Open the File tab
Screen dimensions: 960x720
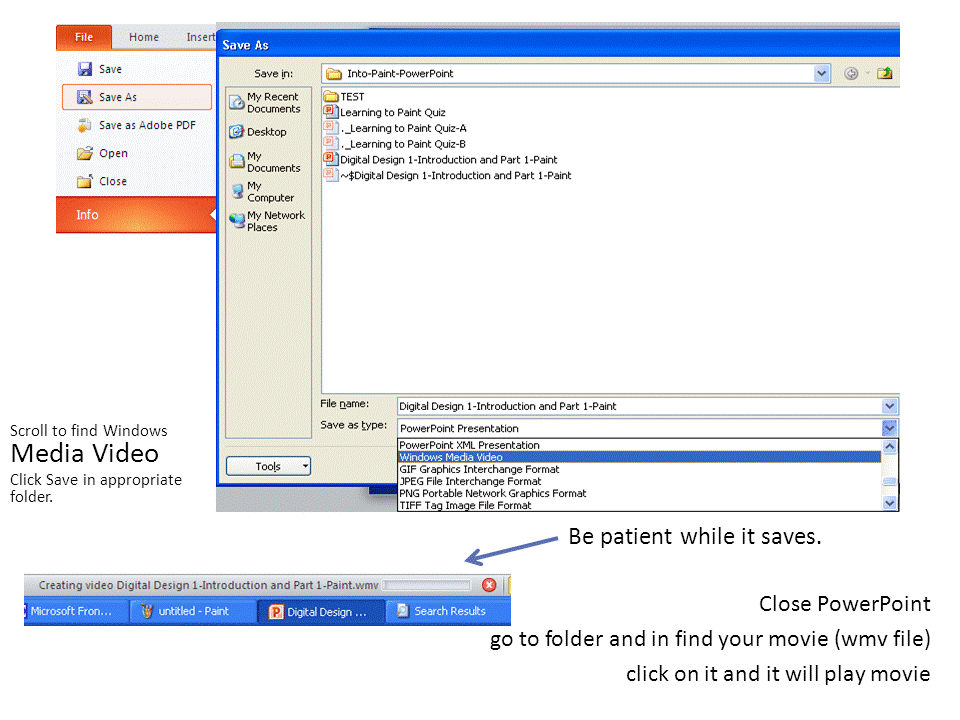click(84, 37)
